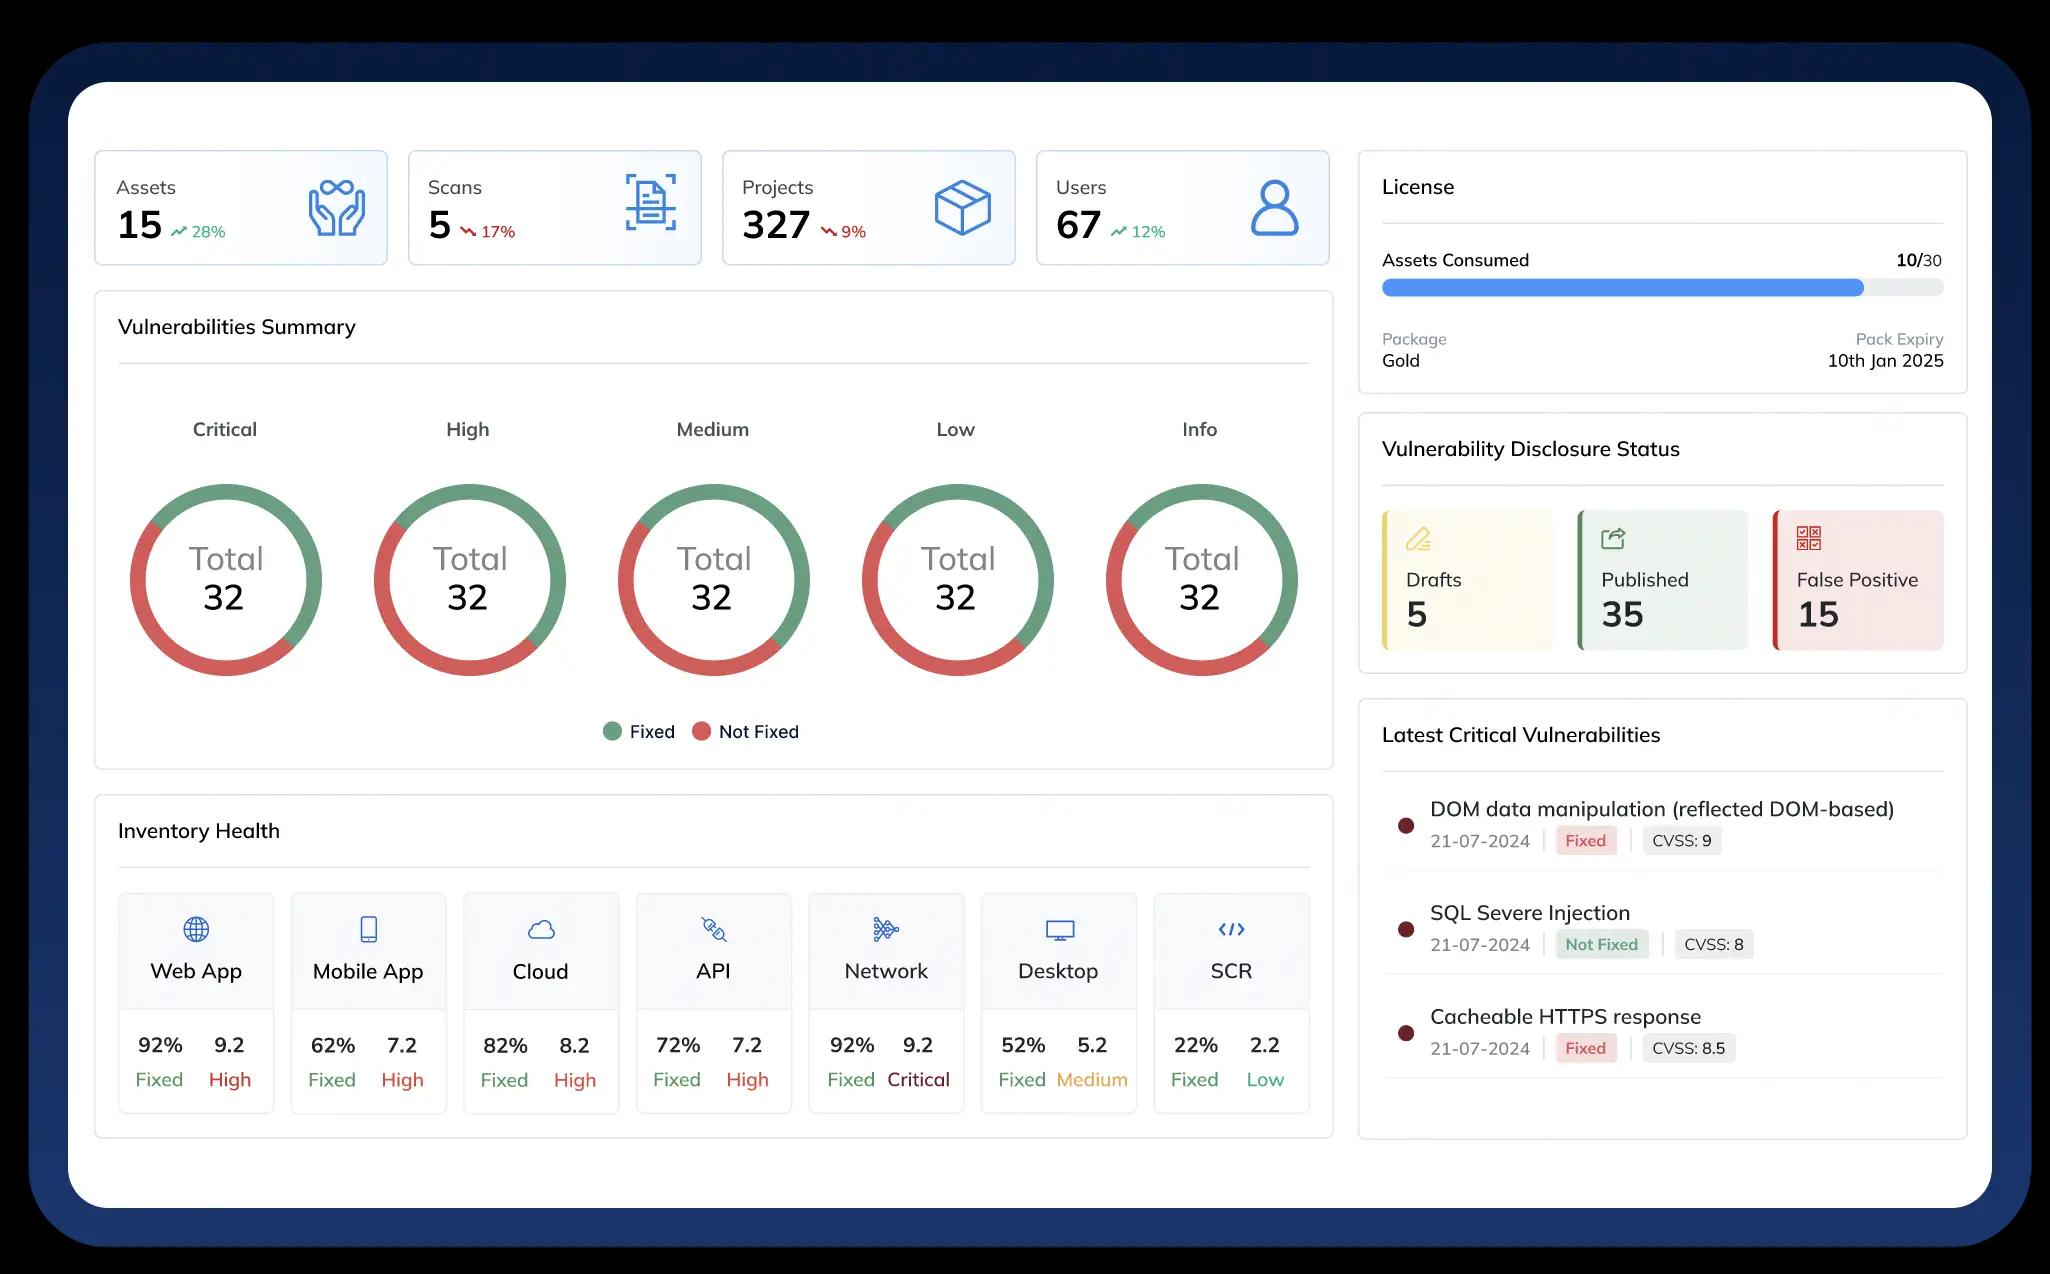Click the Projects box icon
Image resolution: width=2050 pixels, height=1274 pixels.
click(962, 208)
